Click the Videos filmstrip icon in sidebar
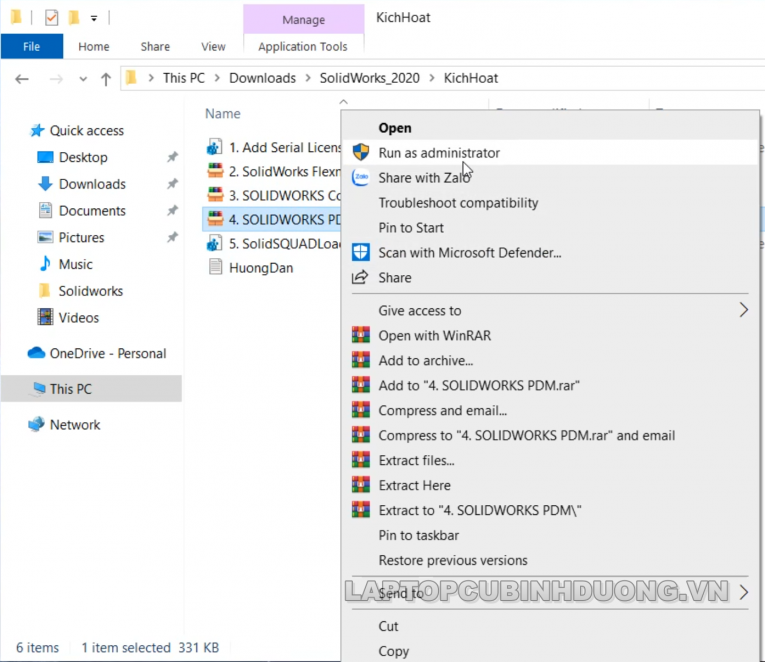This screenshot has height=662, width=765. pyautogui.click(x=45, y=317)
